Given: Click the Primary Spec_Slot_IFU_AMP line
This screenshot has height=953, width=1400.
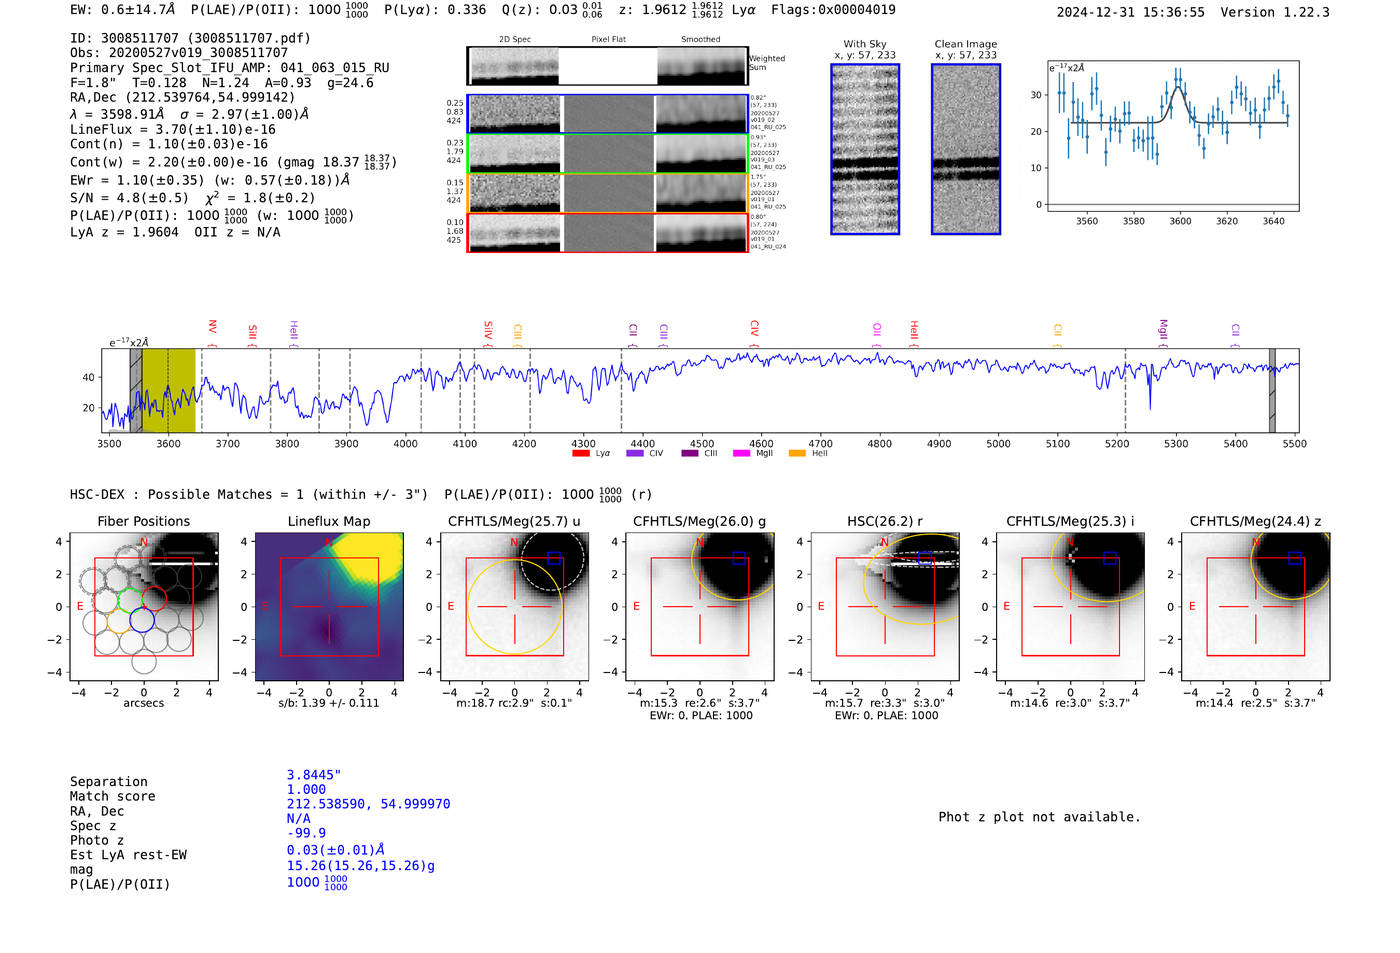Looking at the screenshot, I should [x=230, y=68].
